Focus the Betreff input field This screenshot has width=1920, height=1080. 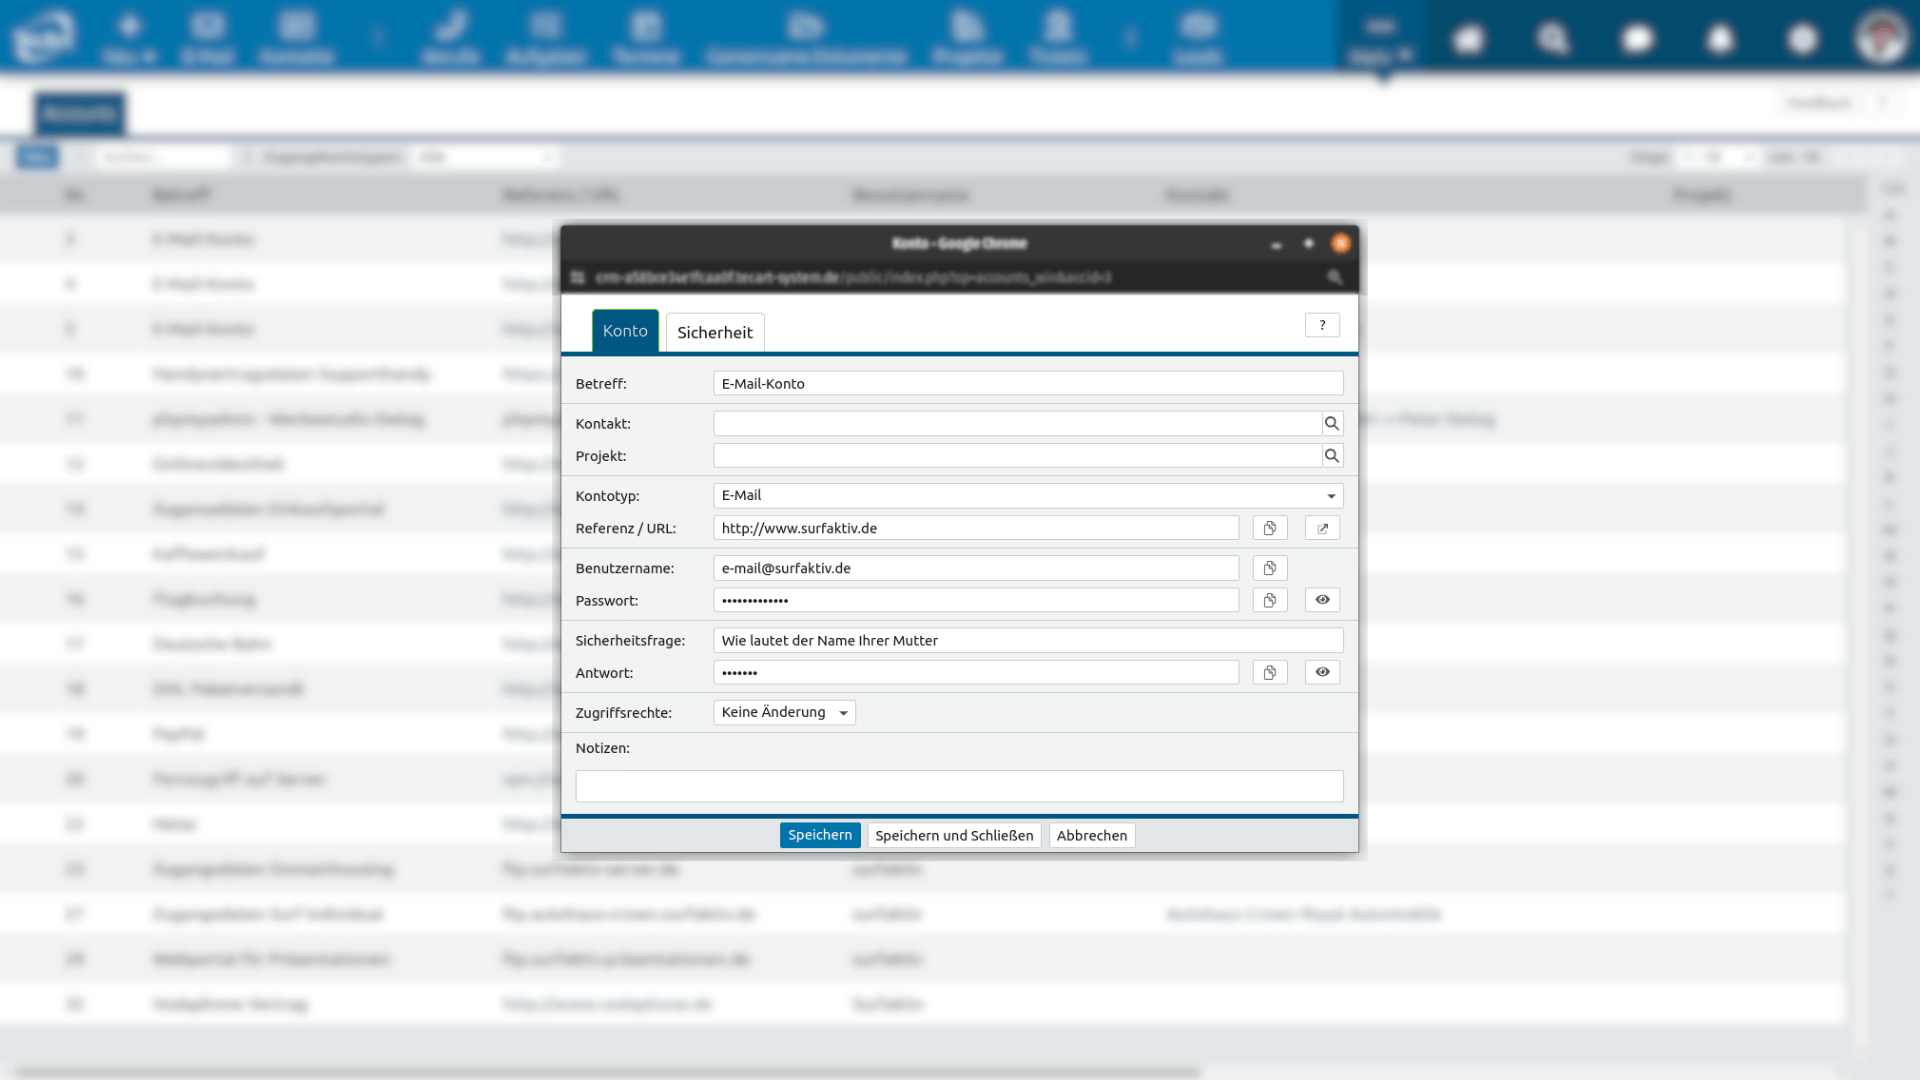click(1027, 384)
